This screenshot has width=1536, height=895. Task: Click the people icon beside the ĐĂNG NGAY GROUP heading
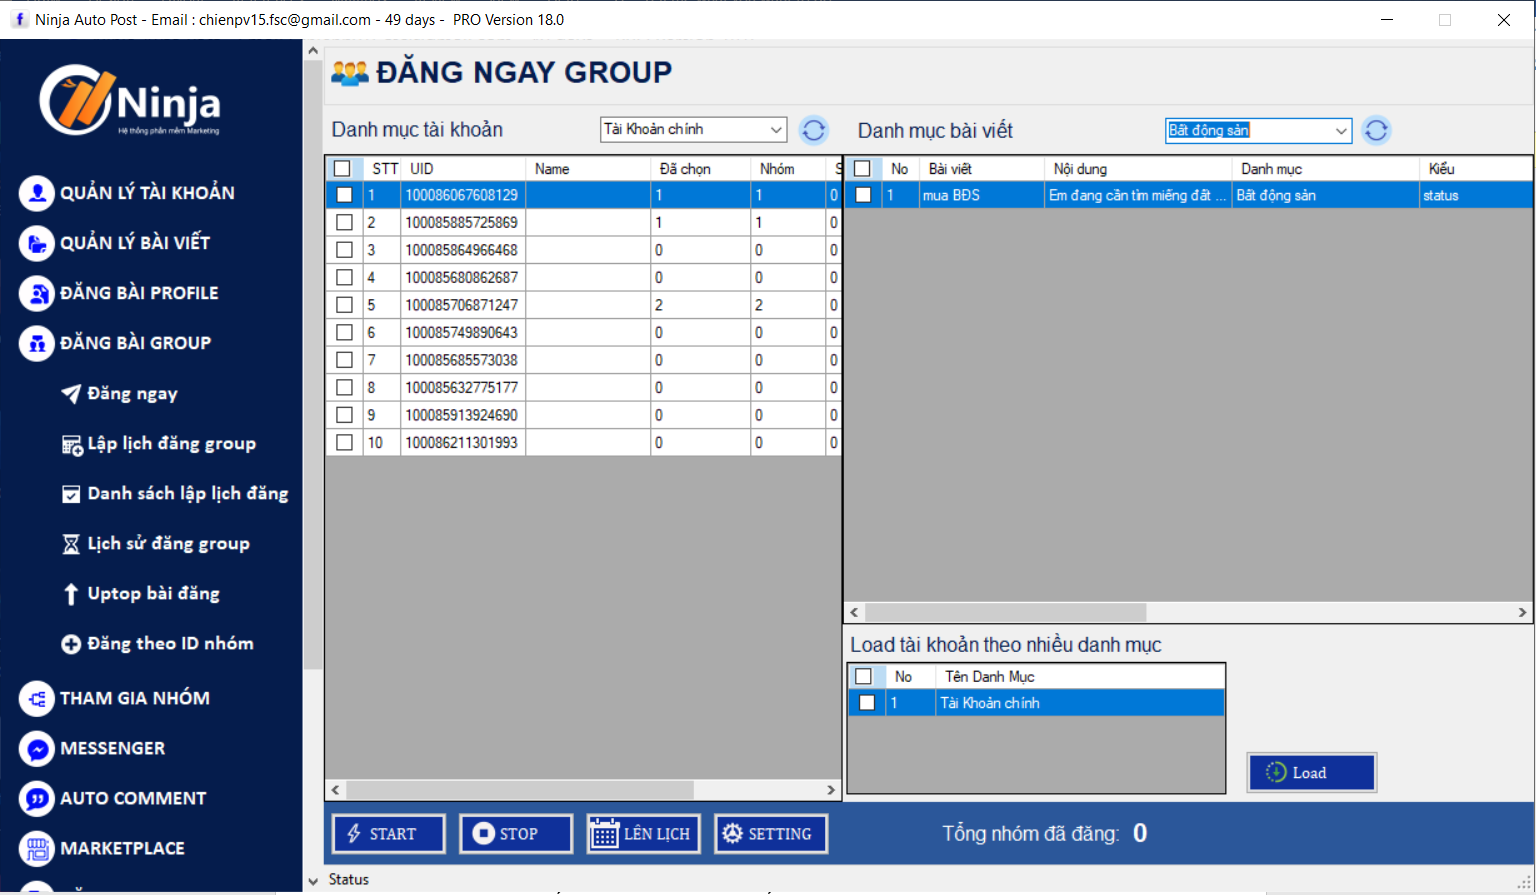click(x=350, y=73)
